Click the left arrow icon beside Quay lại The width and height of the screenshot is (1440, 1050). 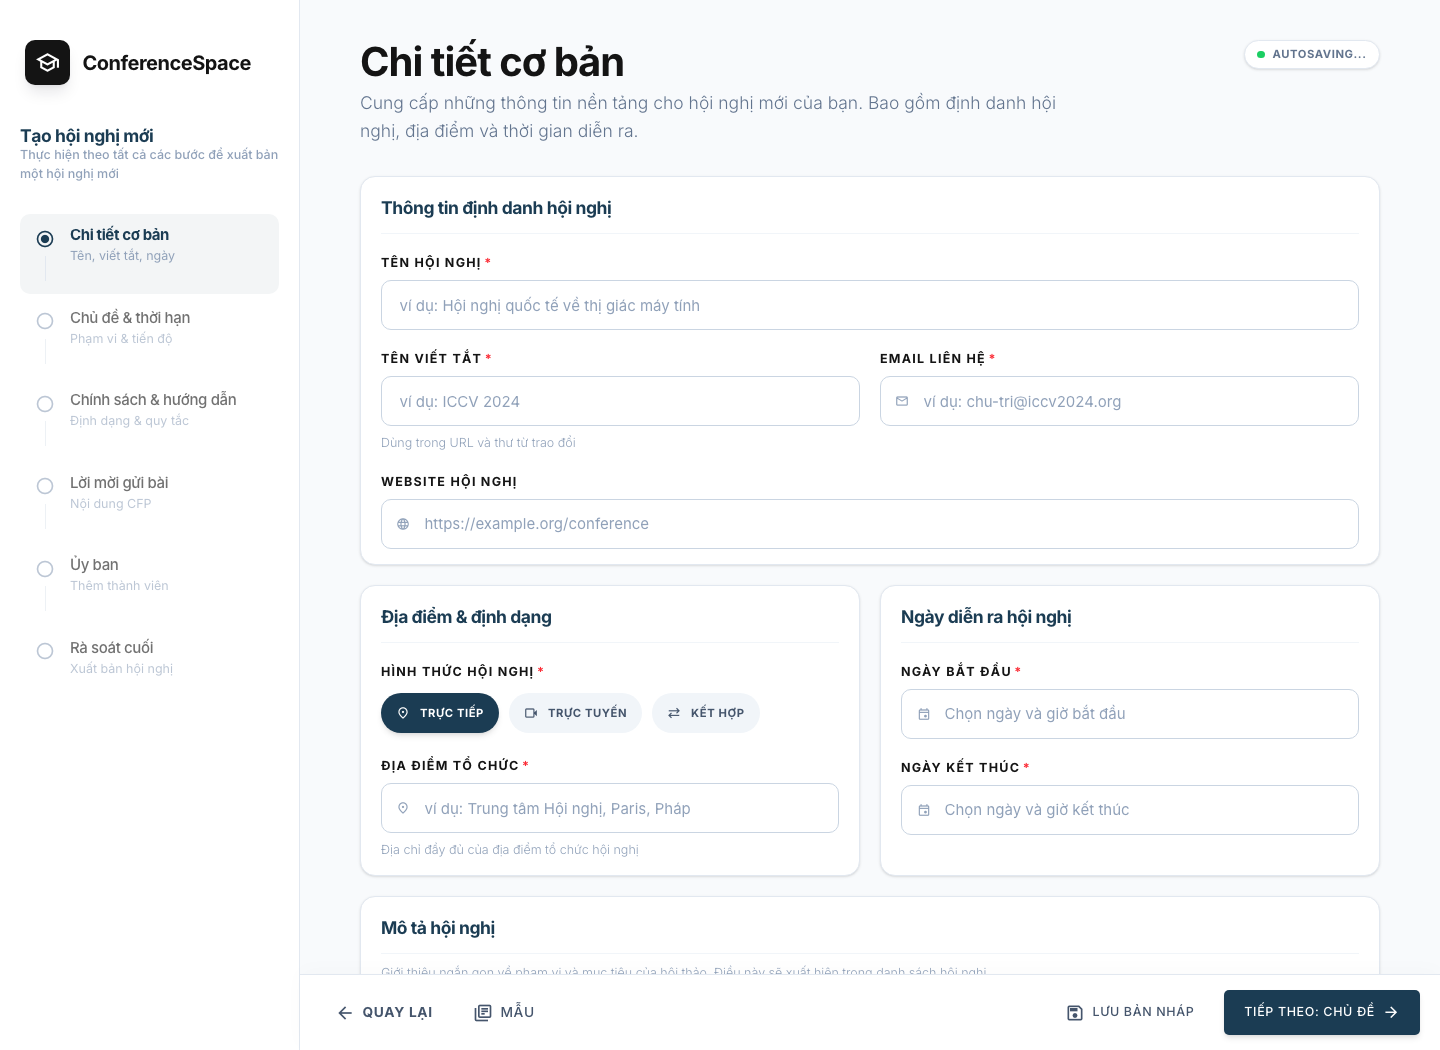(345, 1012)
